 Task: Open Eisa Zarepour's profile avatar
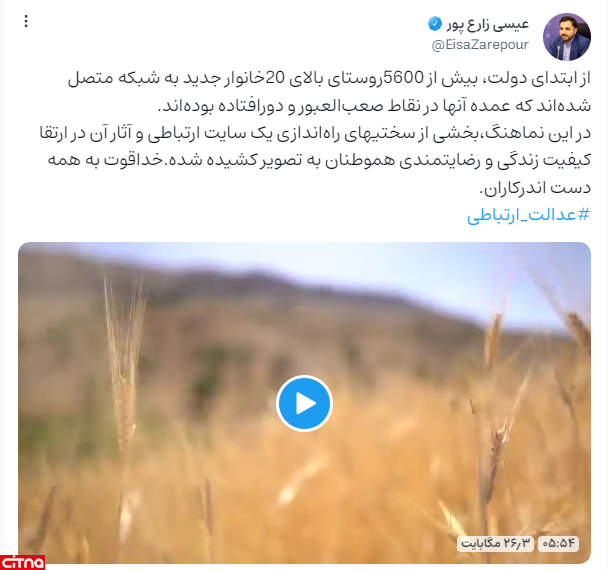(x=567, y=37)
